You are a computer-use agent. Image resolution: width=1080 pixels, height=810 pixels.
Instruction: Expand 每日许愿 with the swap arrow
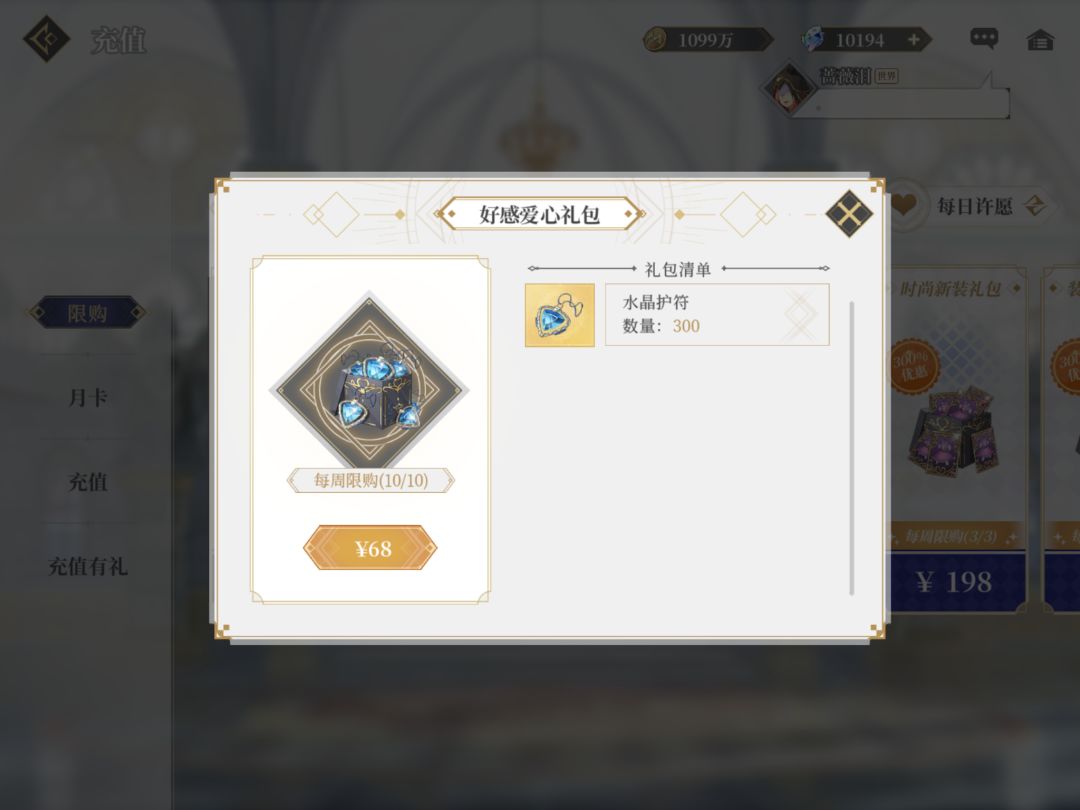click(1035, 205)
